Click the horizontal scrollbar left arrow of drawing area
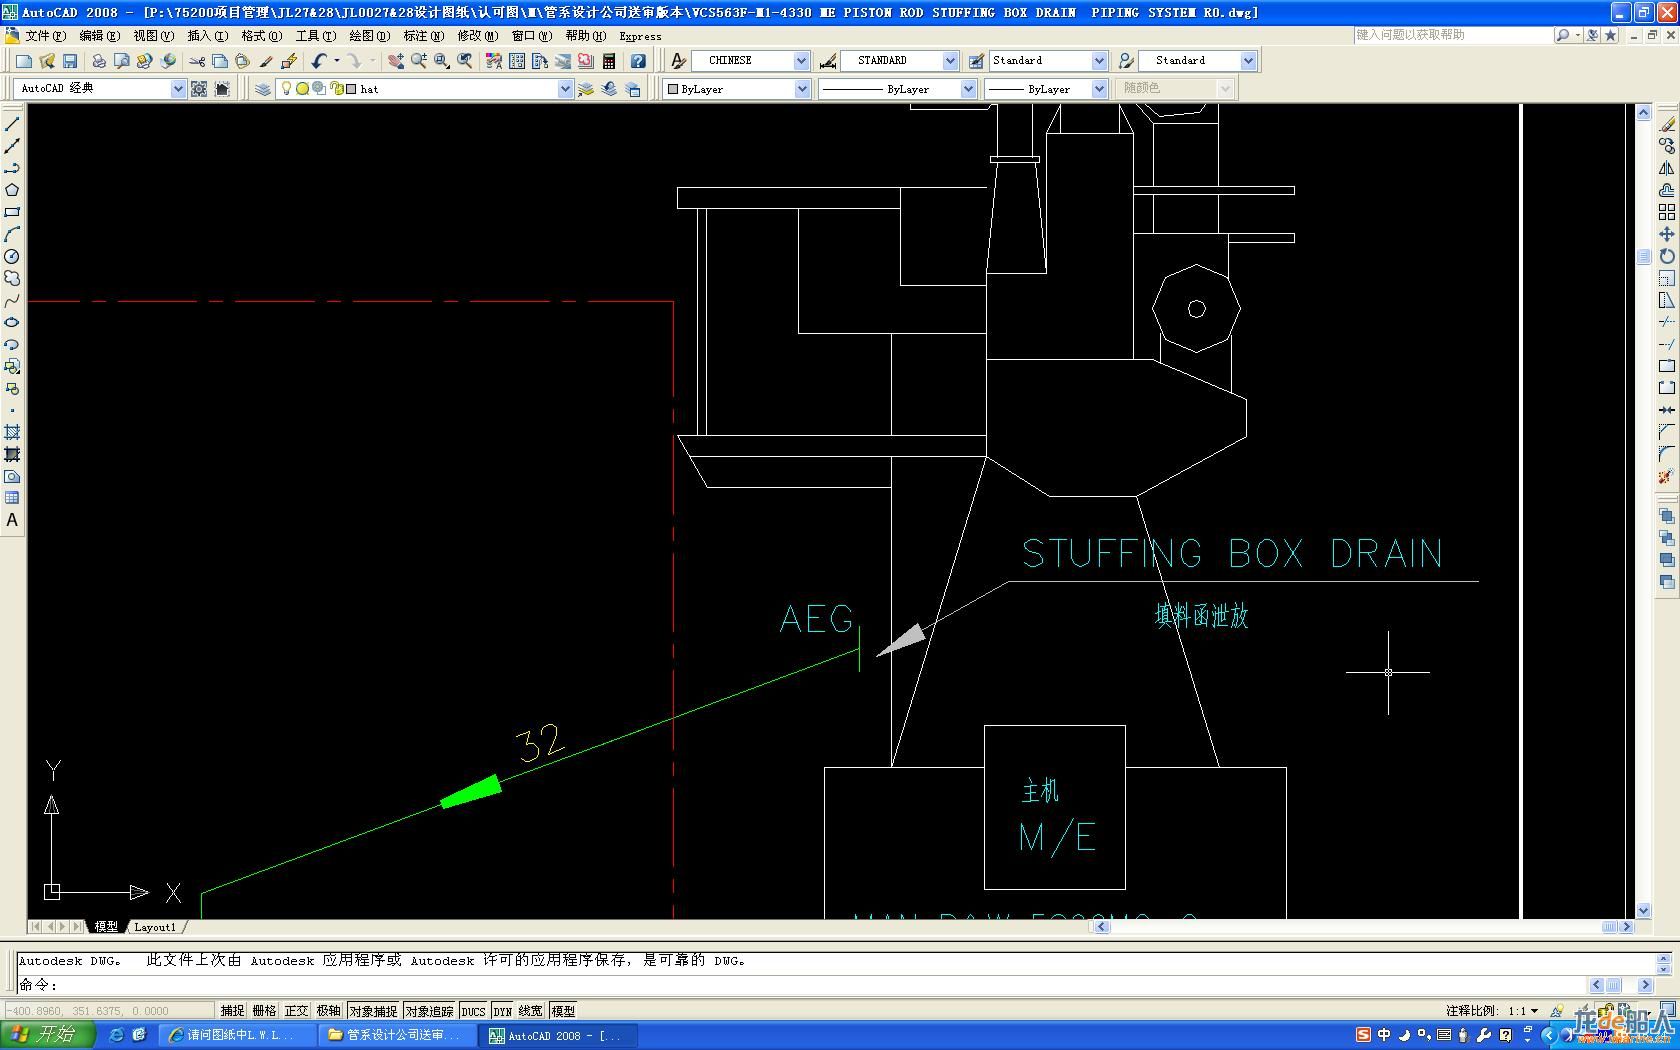Viewport: 1680px width, 1050px height. (x=1102, y=927)
